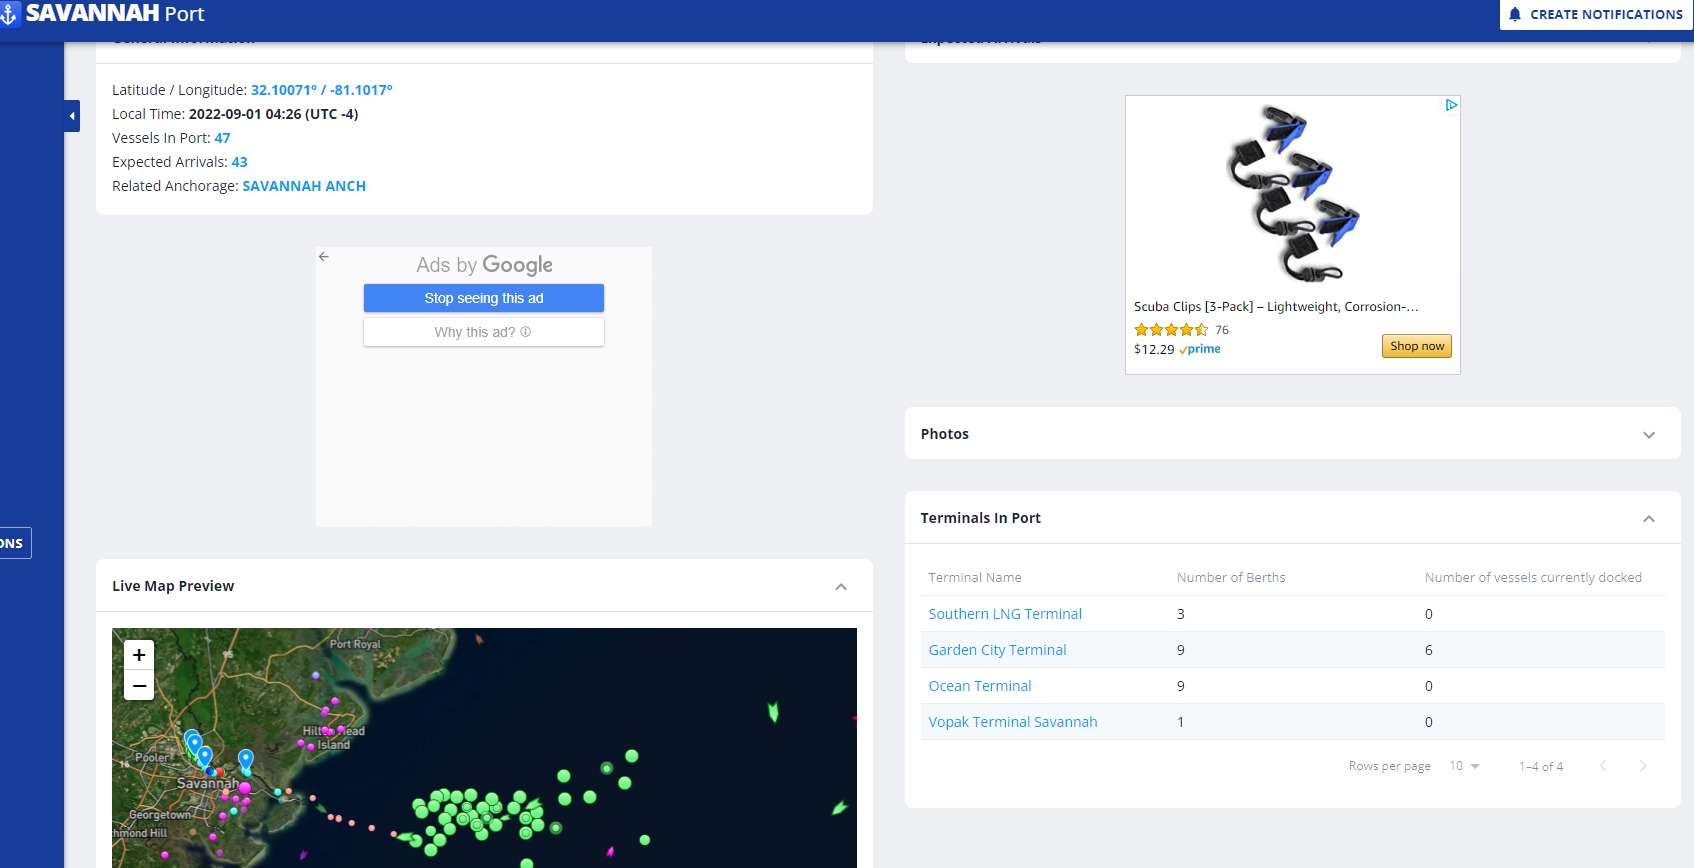This screenshot has height=868, width=1694.
Task: Click Number of vessels currently docked header
Action: tap(1533, 578)
